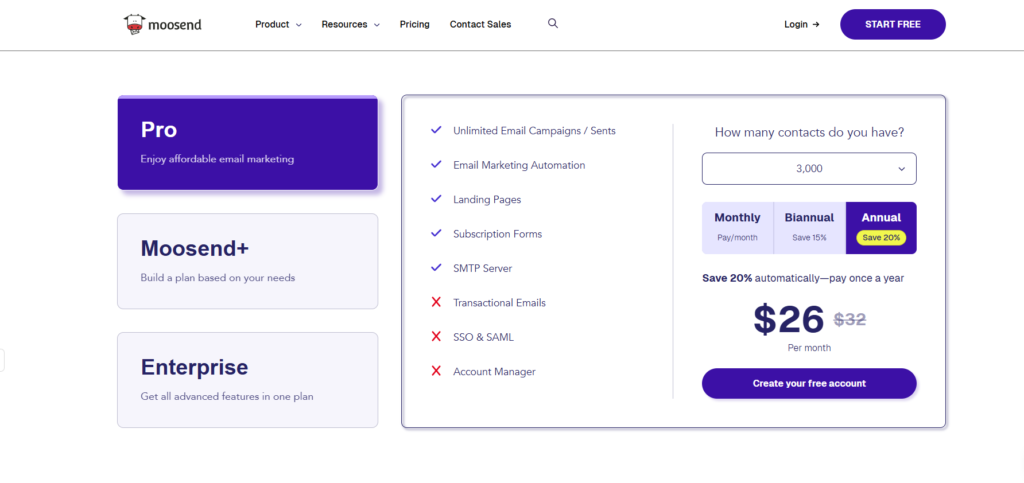Select the Enterprise plan card

(x=248, y=380)
